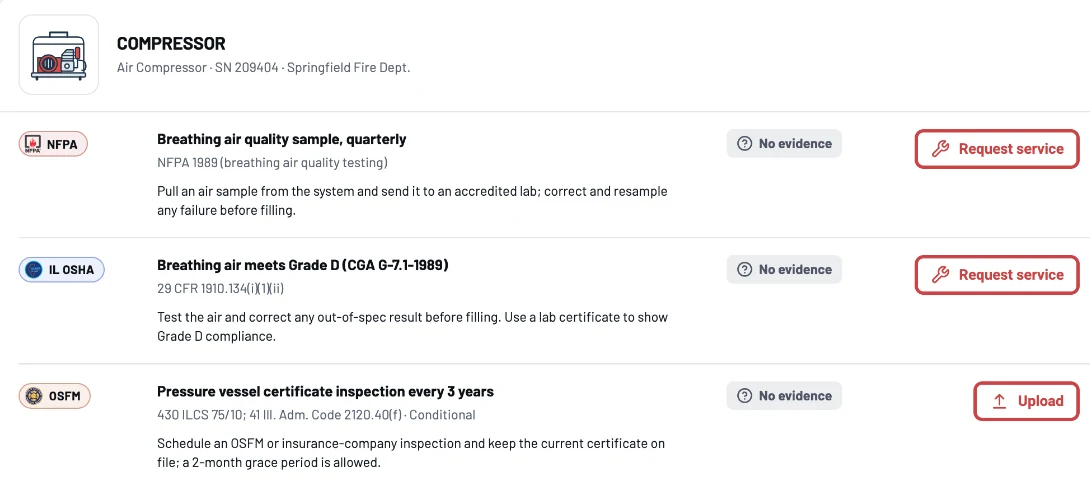Click the upload arrow icon in Upload button

tap(1000, 401)
